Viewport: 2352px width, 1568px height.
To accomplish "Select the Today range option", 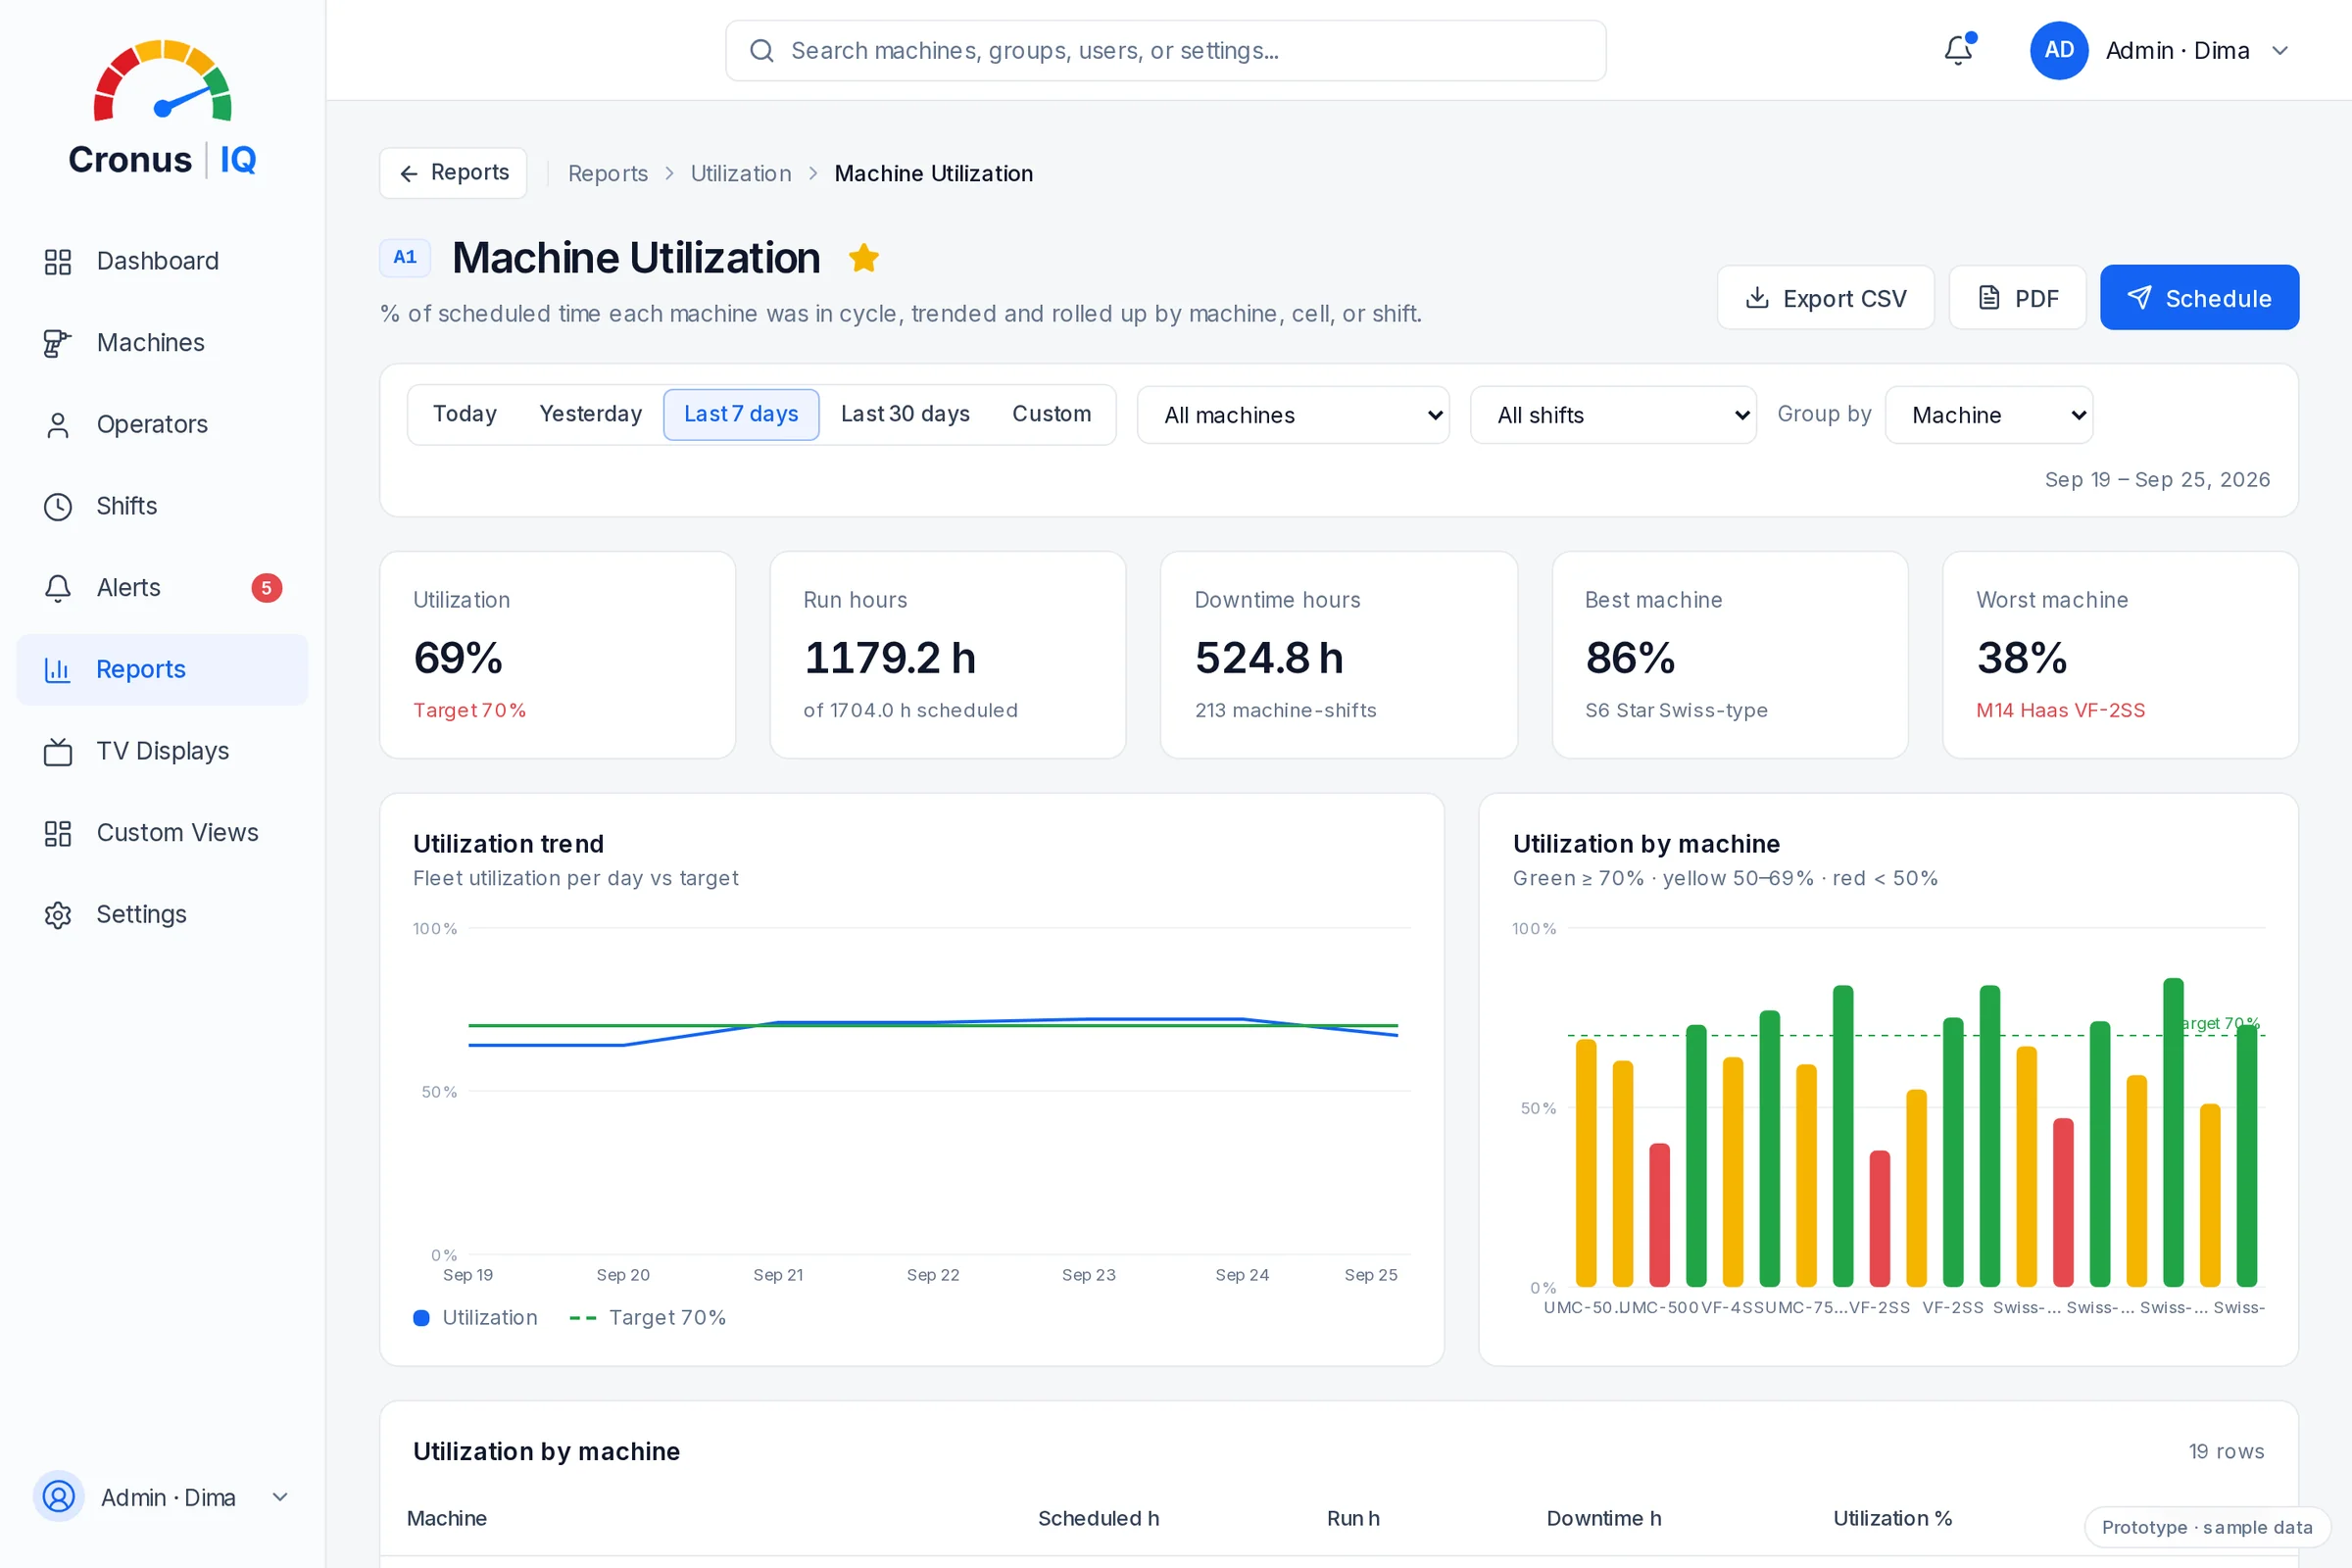I will tap(465, 414).
